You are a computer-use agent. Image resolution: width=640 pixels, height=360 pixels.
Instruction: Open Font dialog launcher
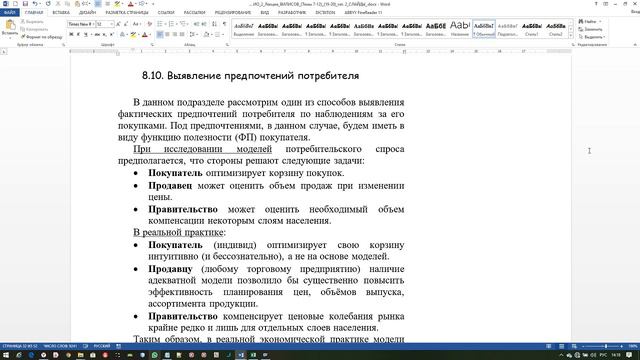coord(152,44)
